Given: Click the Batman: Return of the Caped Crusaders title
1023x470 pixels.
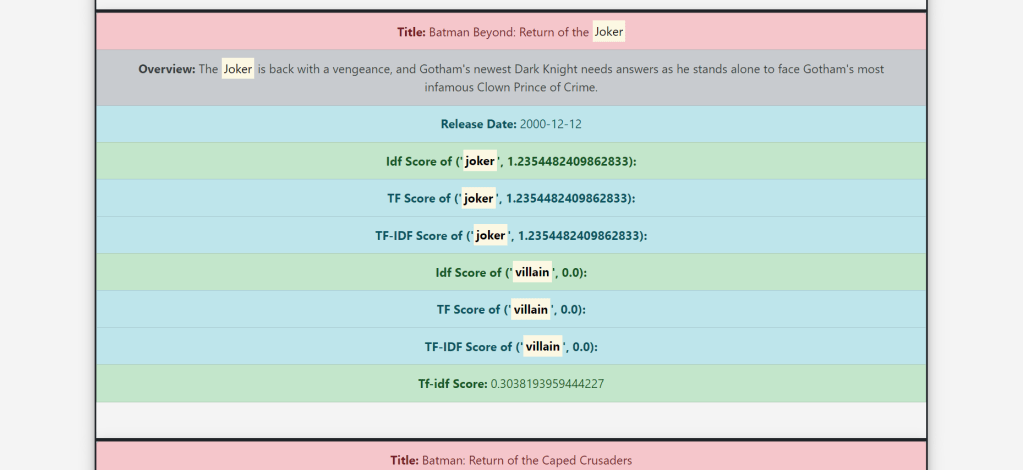Looking at the screenshot, I should 526,460.
